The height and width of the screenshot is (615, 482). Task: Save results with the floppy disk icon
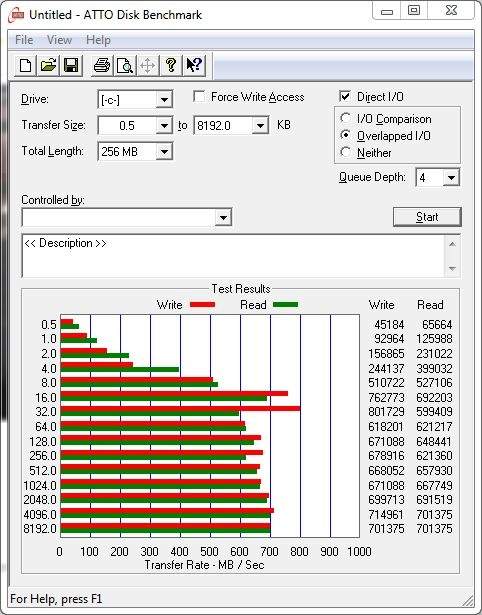(71, 65)
